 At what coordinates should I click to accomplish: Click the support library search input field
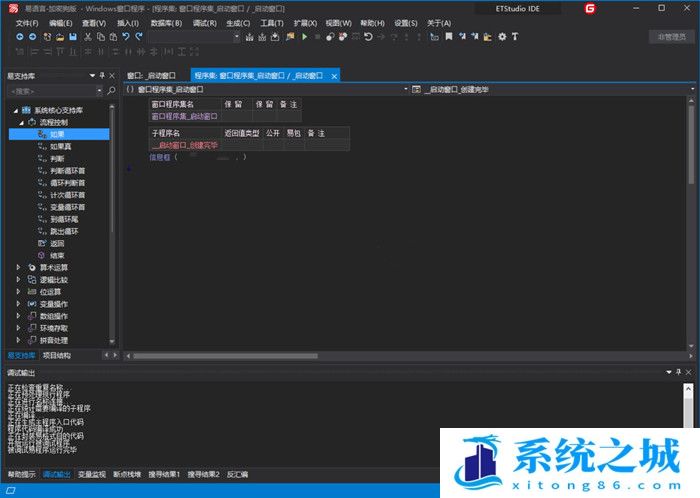pos(50,91)
